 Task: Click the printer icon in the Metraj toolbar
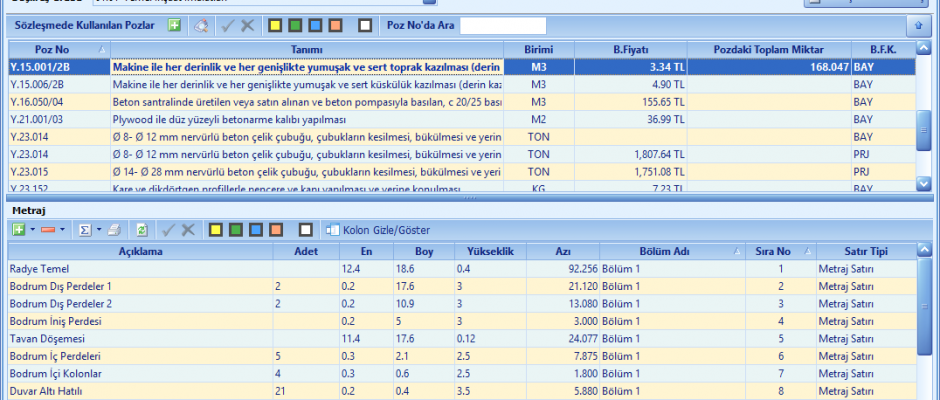(x=114, y=230)
